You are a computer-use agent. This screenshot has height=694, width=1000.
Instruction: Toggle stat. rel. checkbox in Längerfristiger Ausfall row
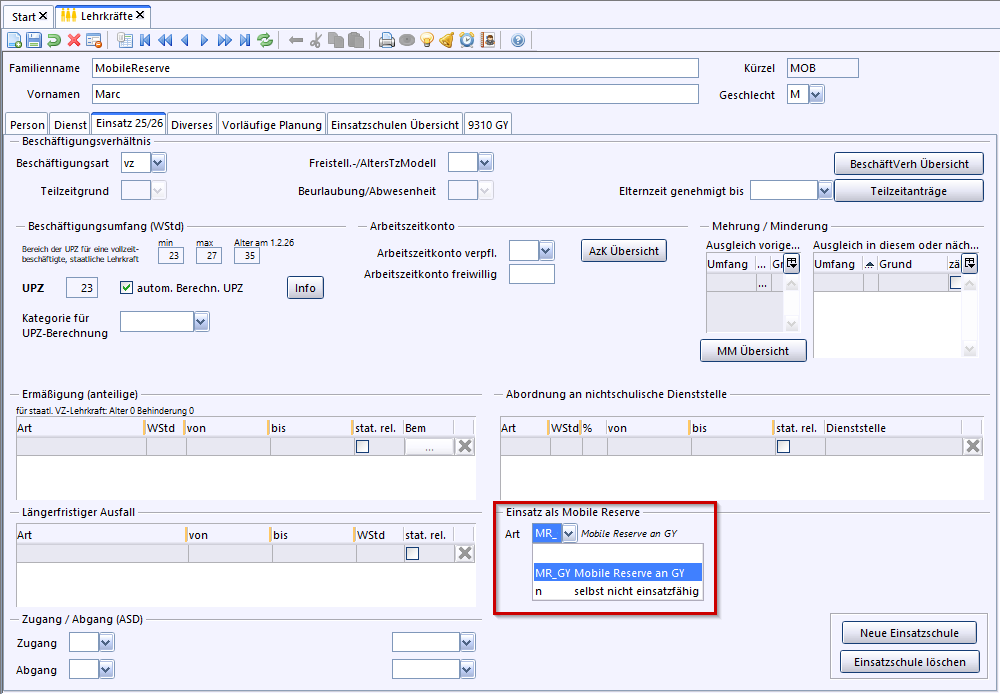[413, 553]
